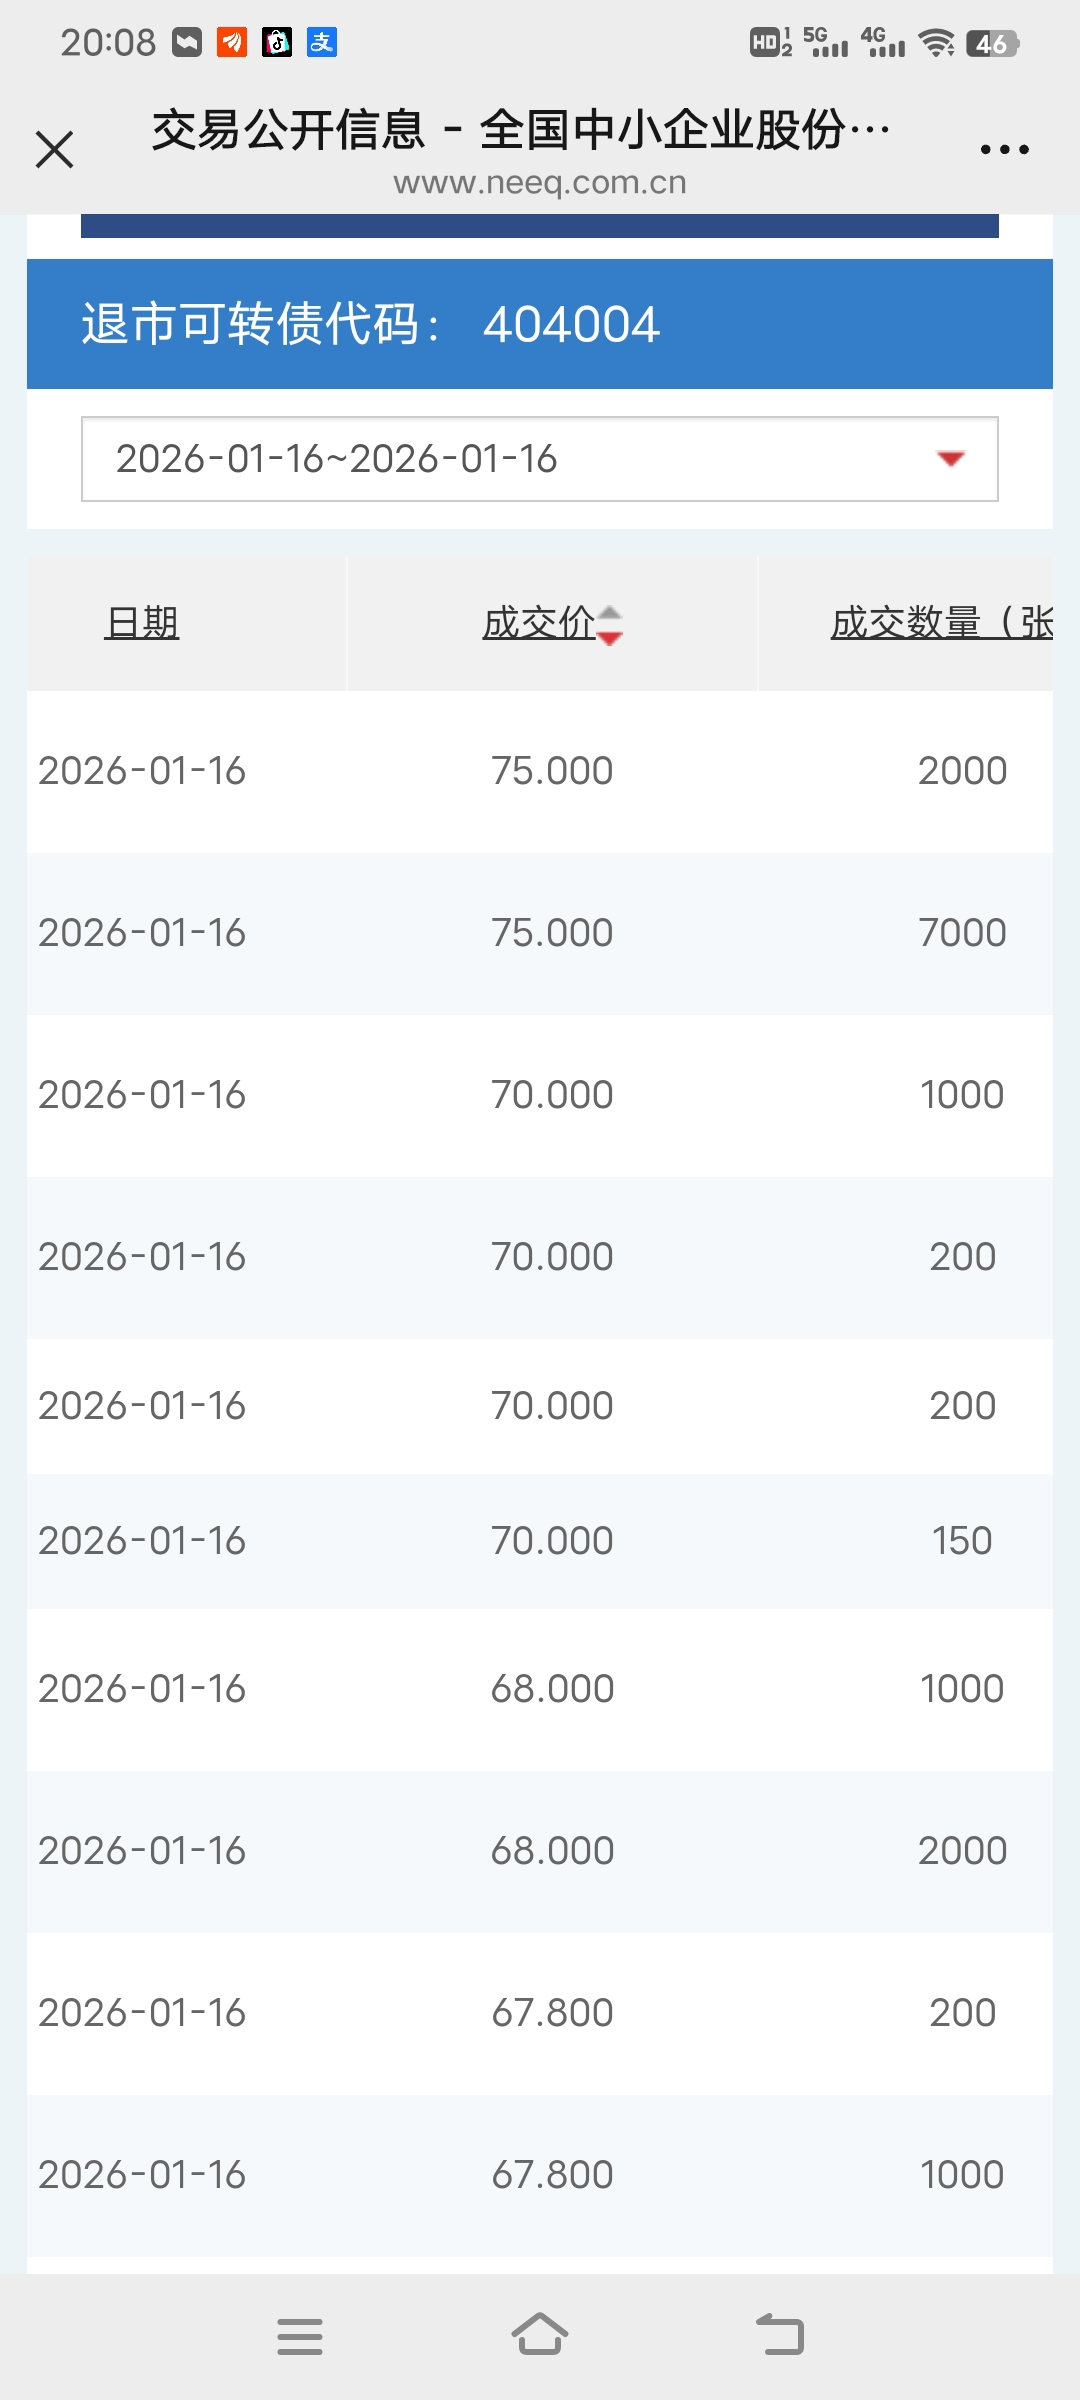Toggle sort arrows beside 成交价
Image resolution: width=1080 pixels, height=2400 pixels.
(x=610, y=625)
